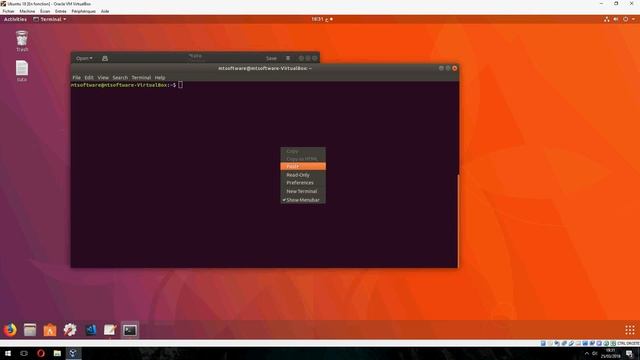The height and width of the screenshot is (360, 640).
Task: Select Preferences in the context menu
Action: [x=303, y=183]
